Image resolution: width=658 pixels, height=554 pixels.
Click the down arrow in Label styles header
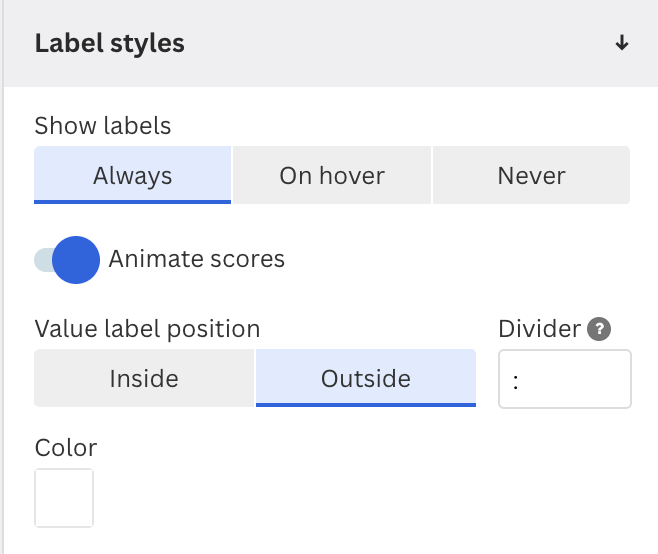click(x=621, y=43)
